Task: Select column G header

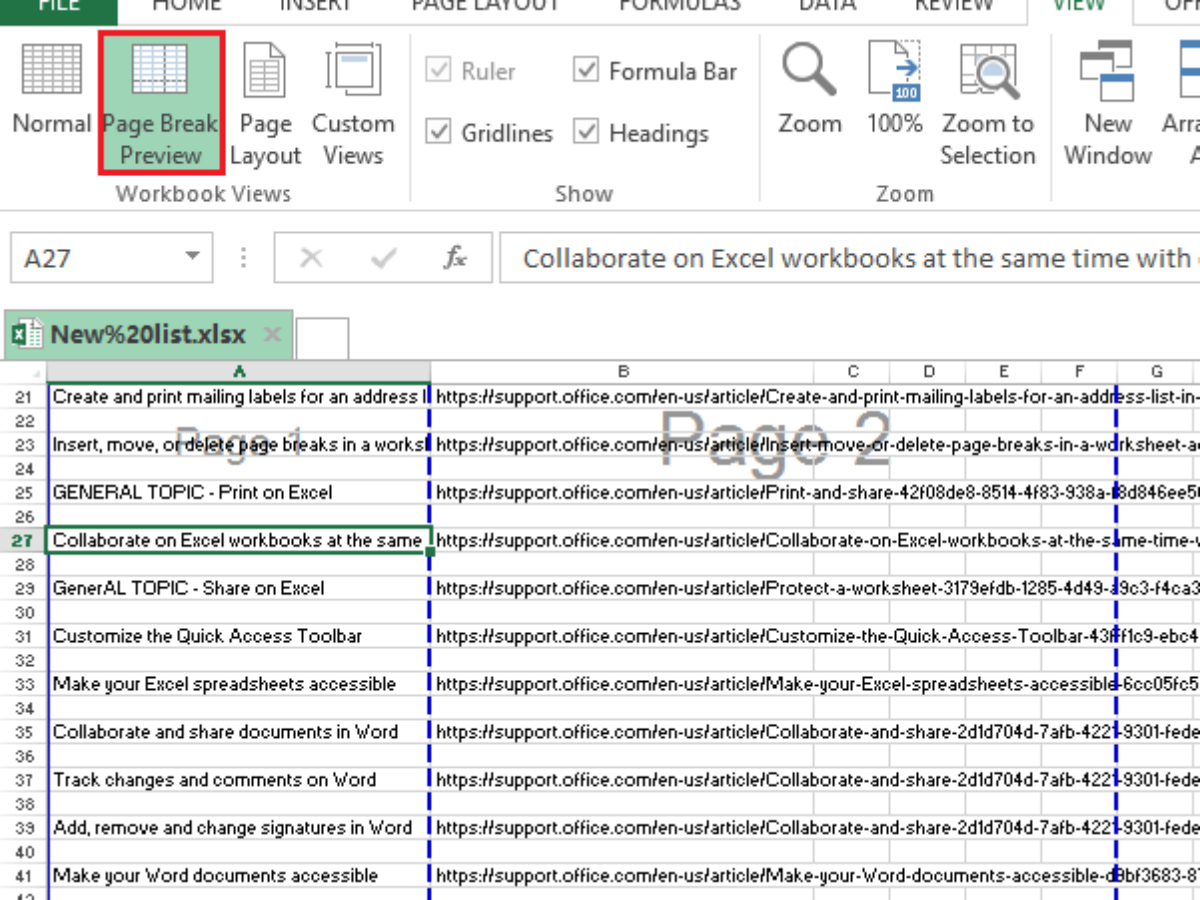Action: tap(1156, 371)
